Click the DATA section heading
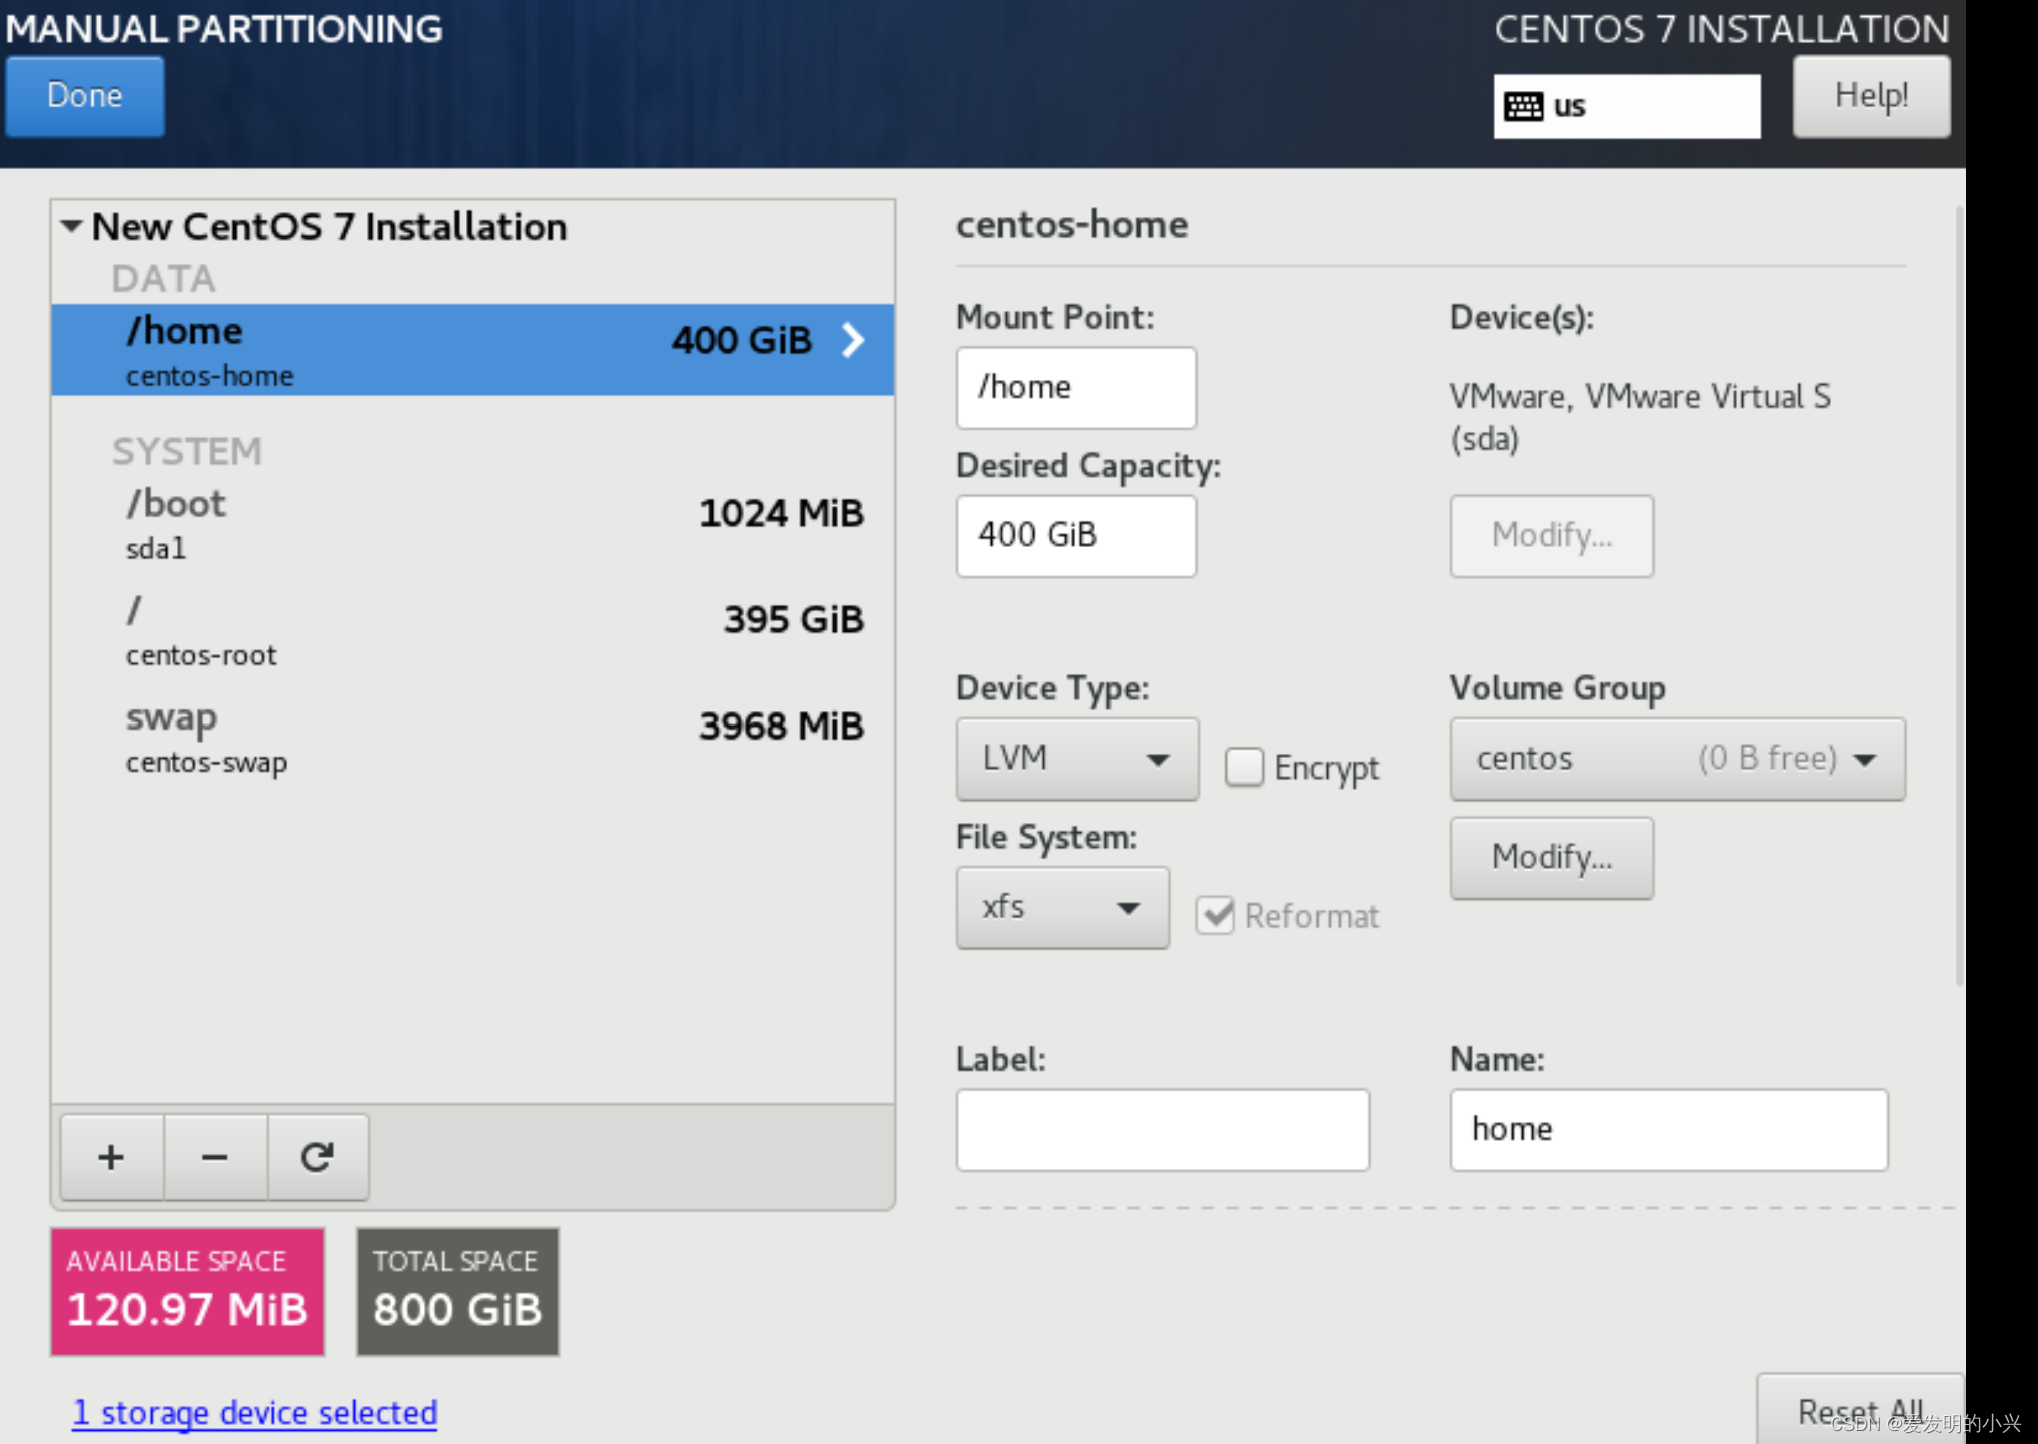The width and height of the screenshot is (2038, 1444). click(x=163, y=278)
